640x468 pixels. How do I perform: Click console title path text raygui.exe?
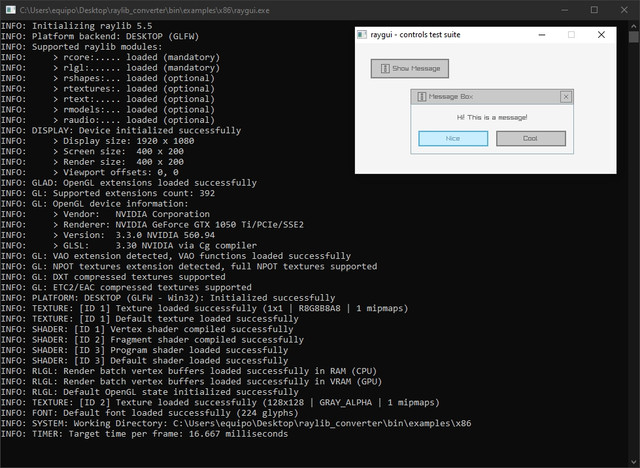[144, 10]
